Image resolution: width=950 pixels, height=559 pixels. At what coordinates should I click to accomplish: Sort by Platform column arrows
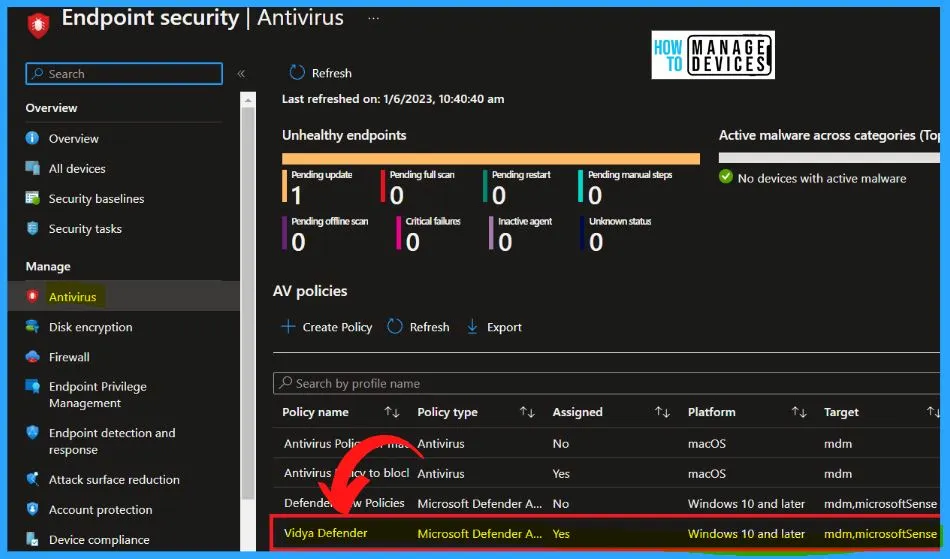click(x=799, y=412)
